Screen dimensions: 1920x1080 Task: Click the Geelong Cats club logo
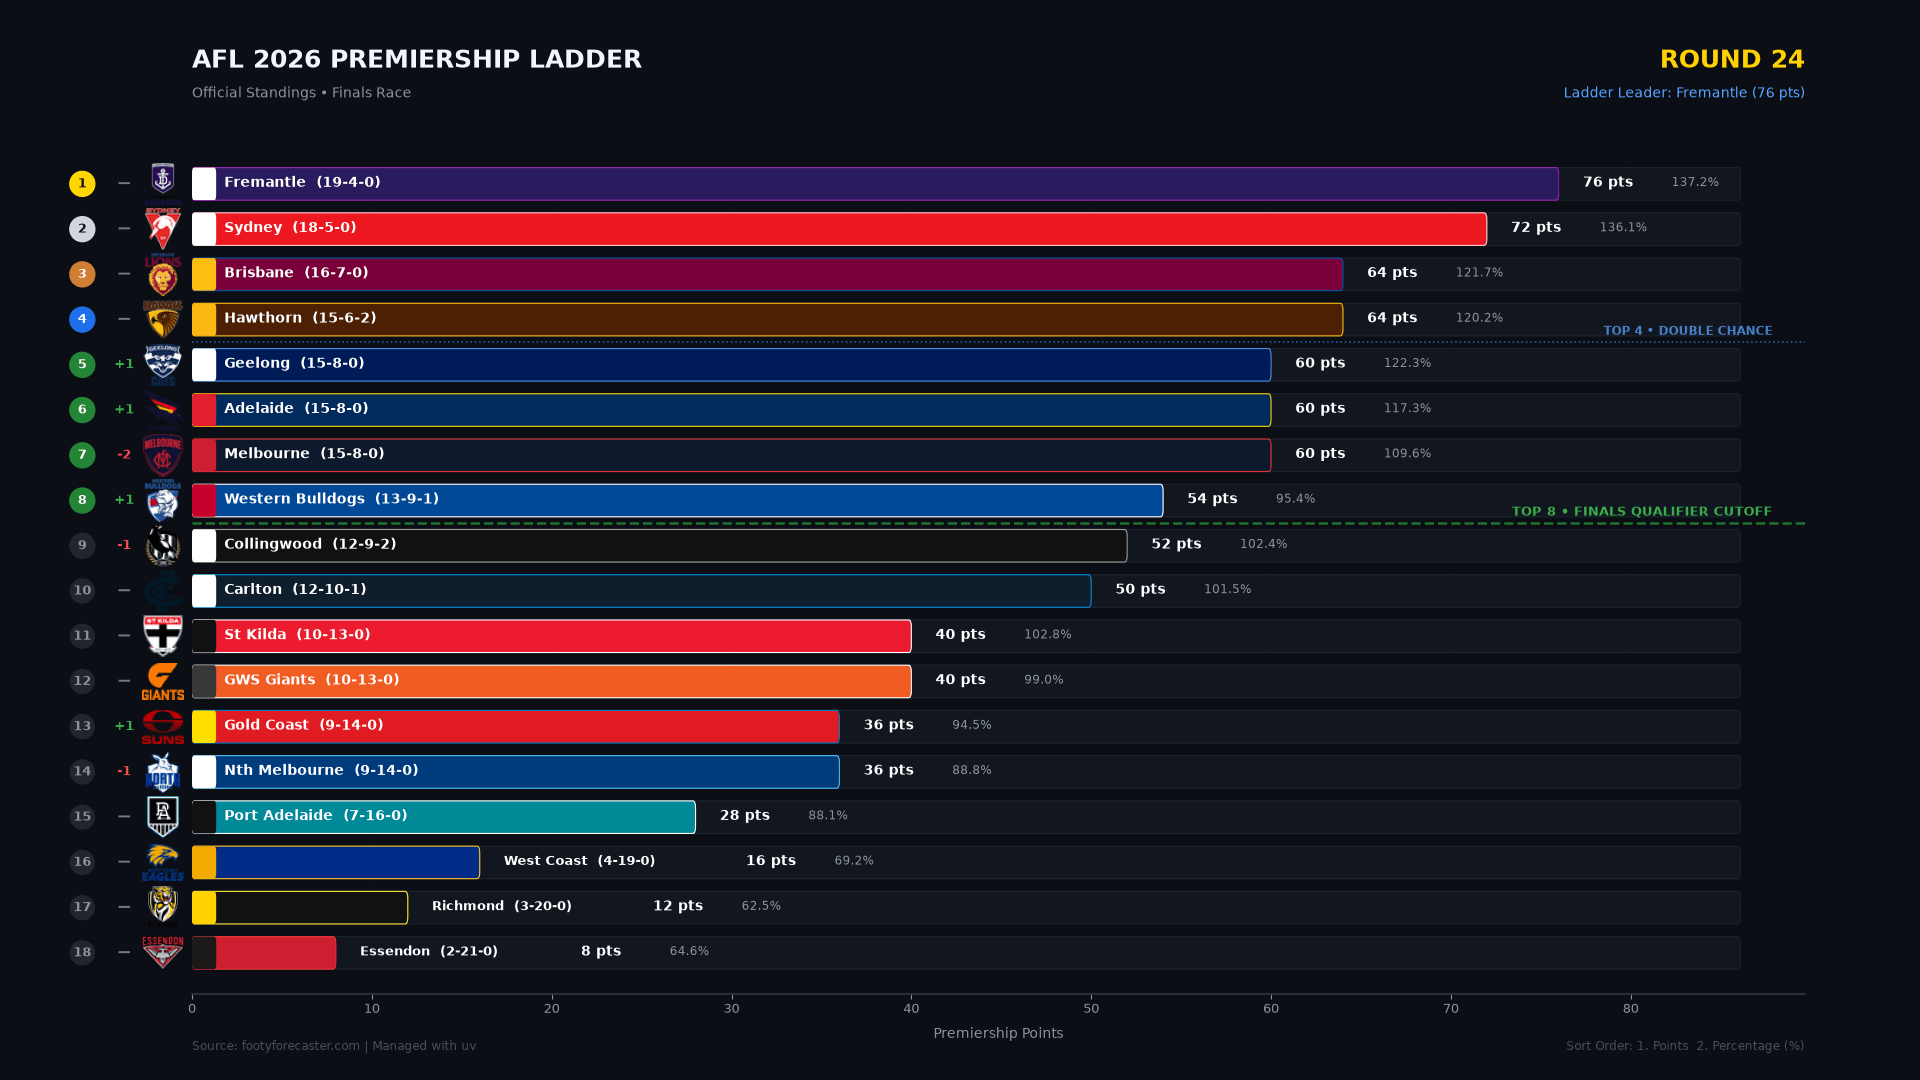(163, 365)
